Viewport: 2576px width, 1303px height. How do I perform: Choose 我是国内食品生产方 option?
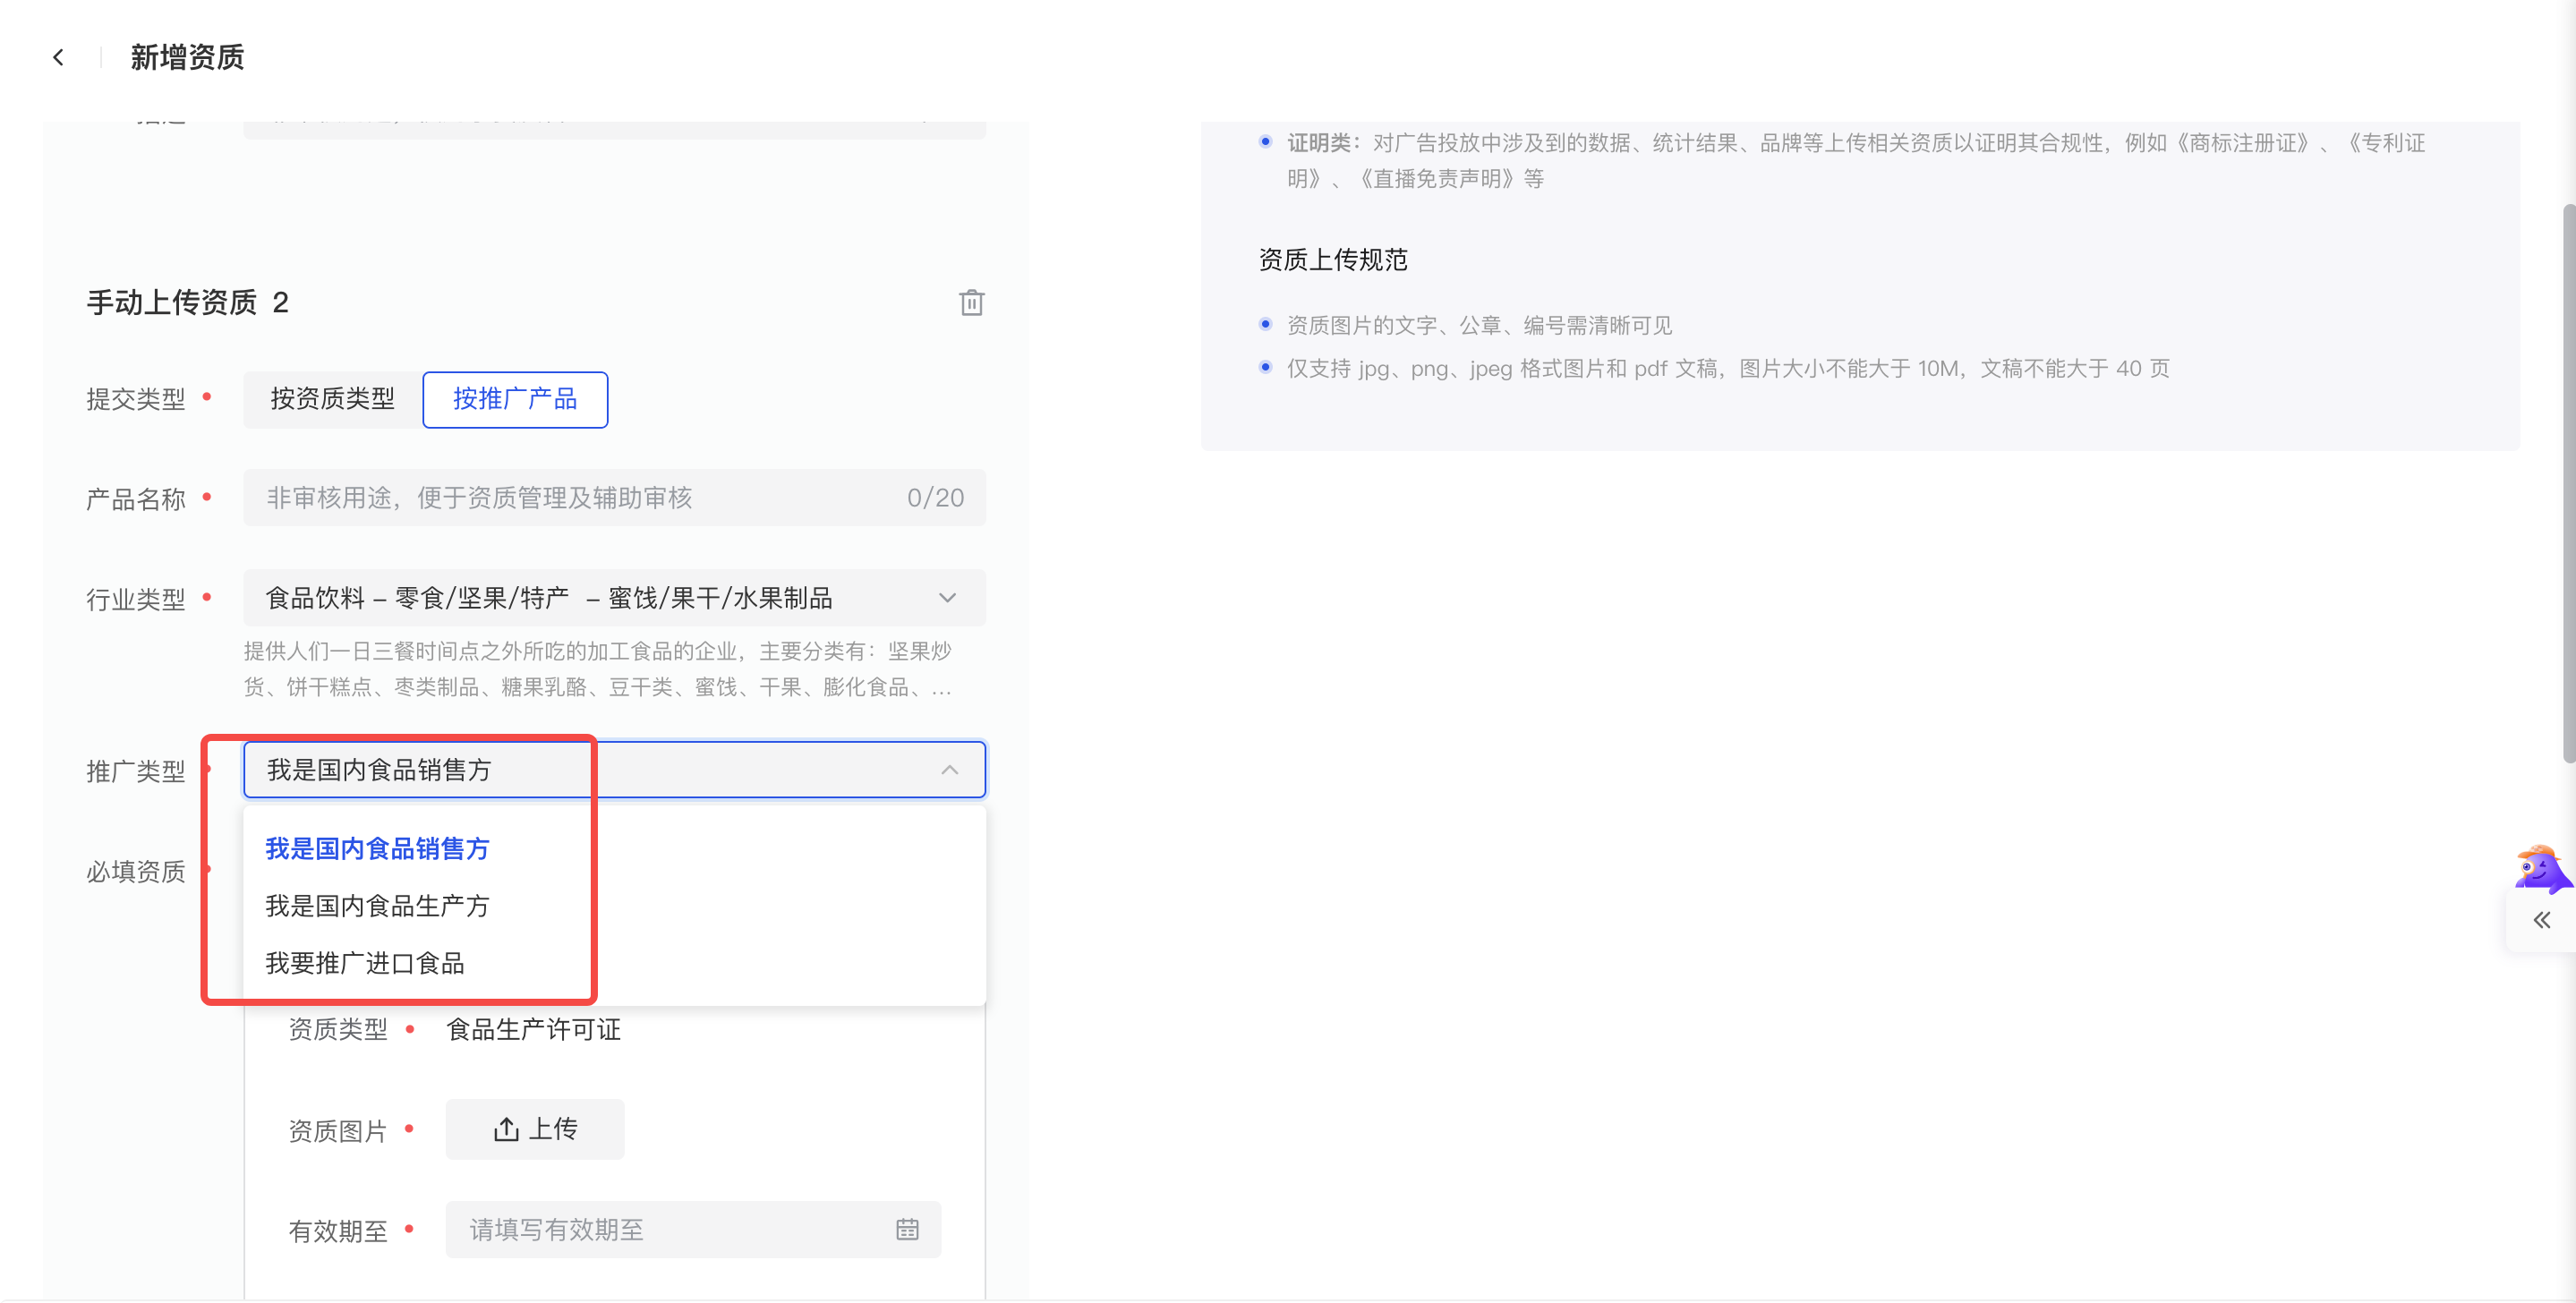pyautogui.click(x=377, y=906)
